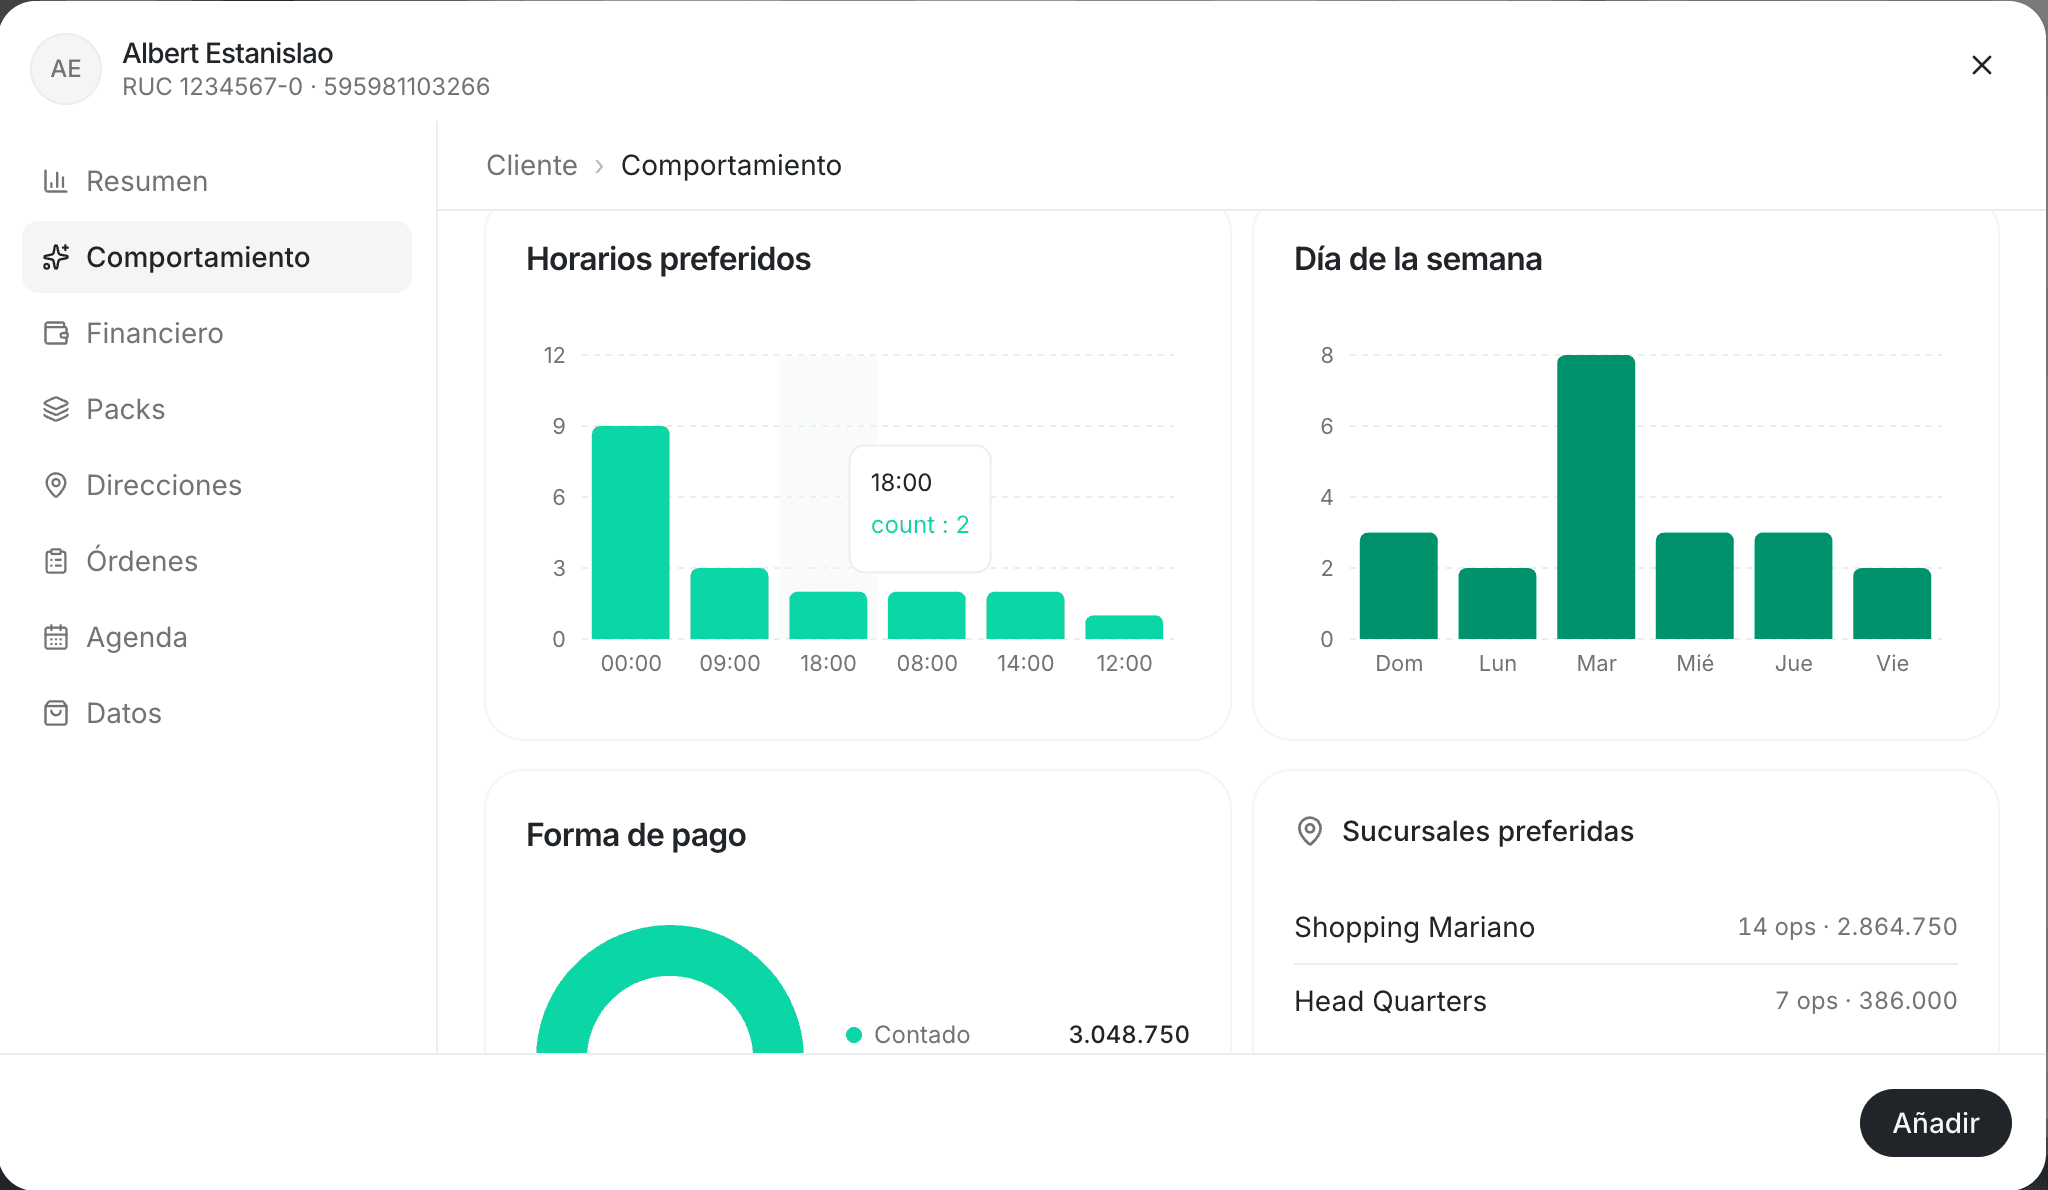Click the Agenda calendar icon

[56, 637]
